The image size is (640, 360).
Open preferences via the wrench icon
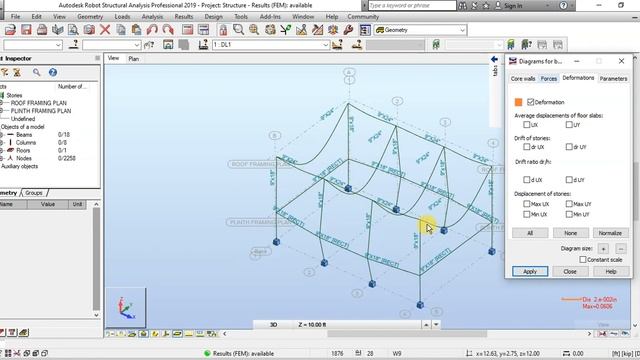coord(348,30)
